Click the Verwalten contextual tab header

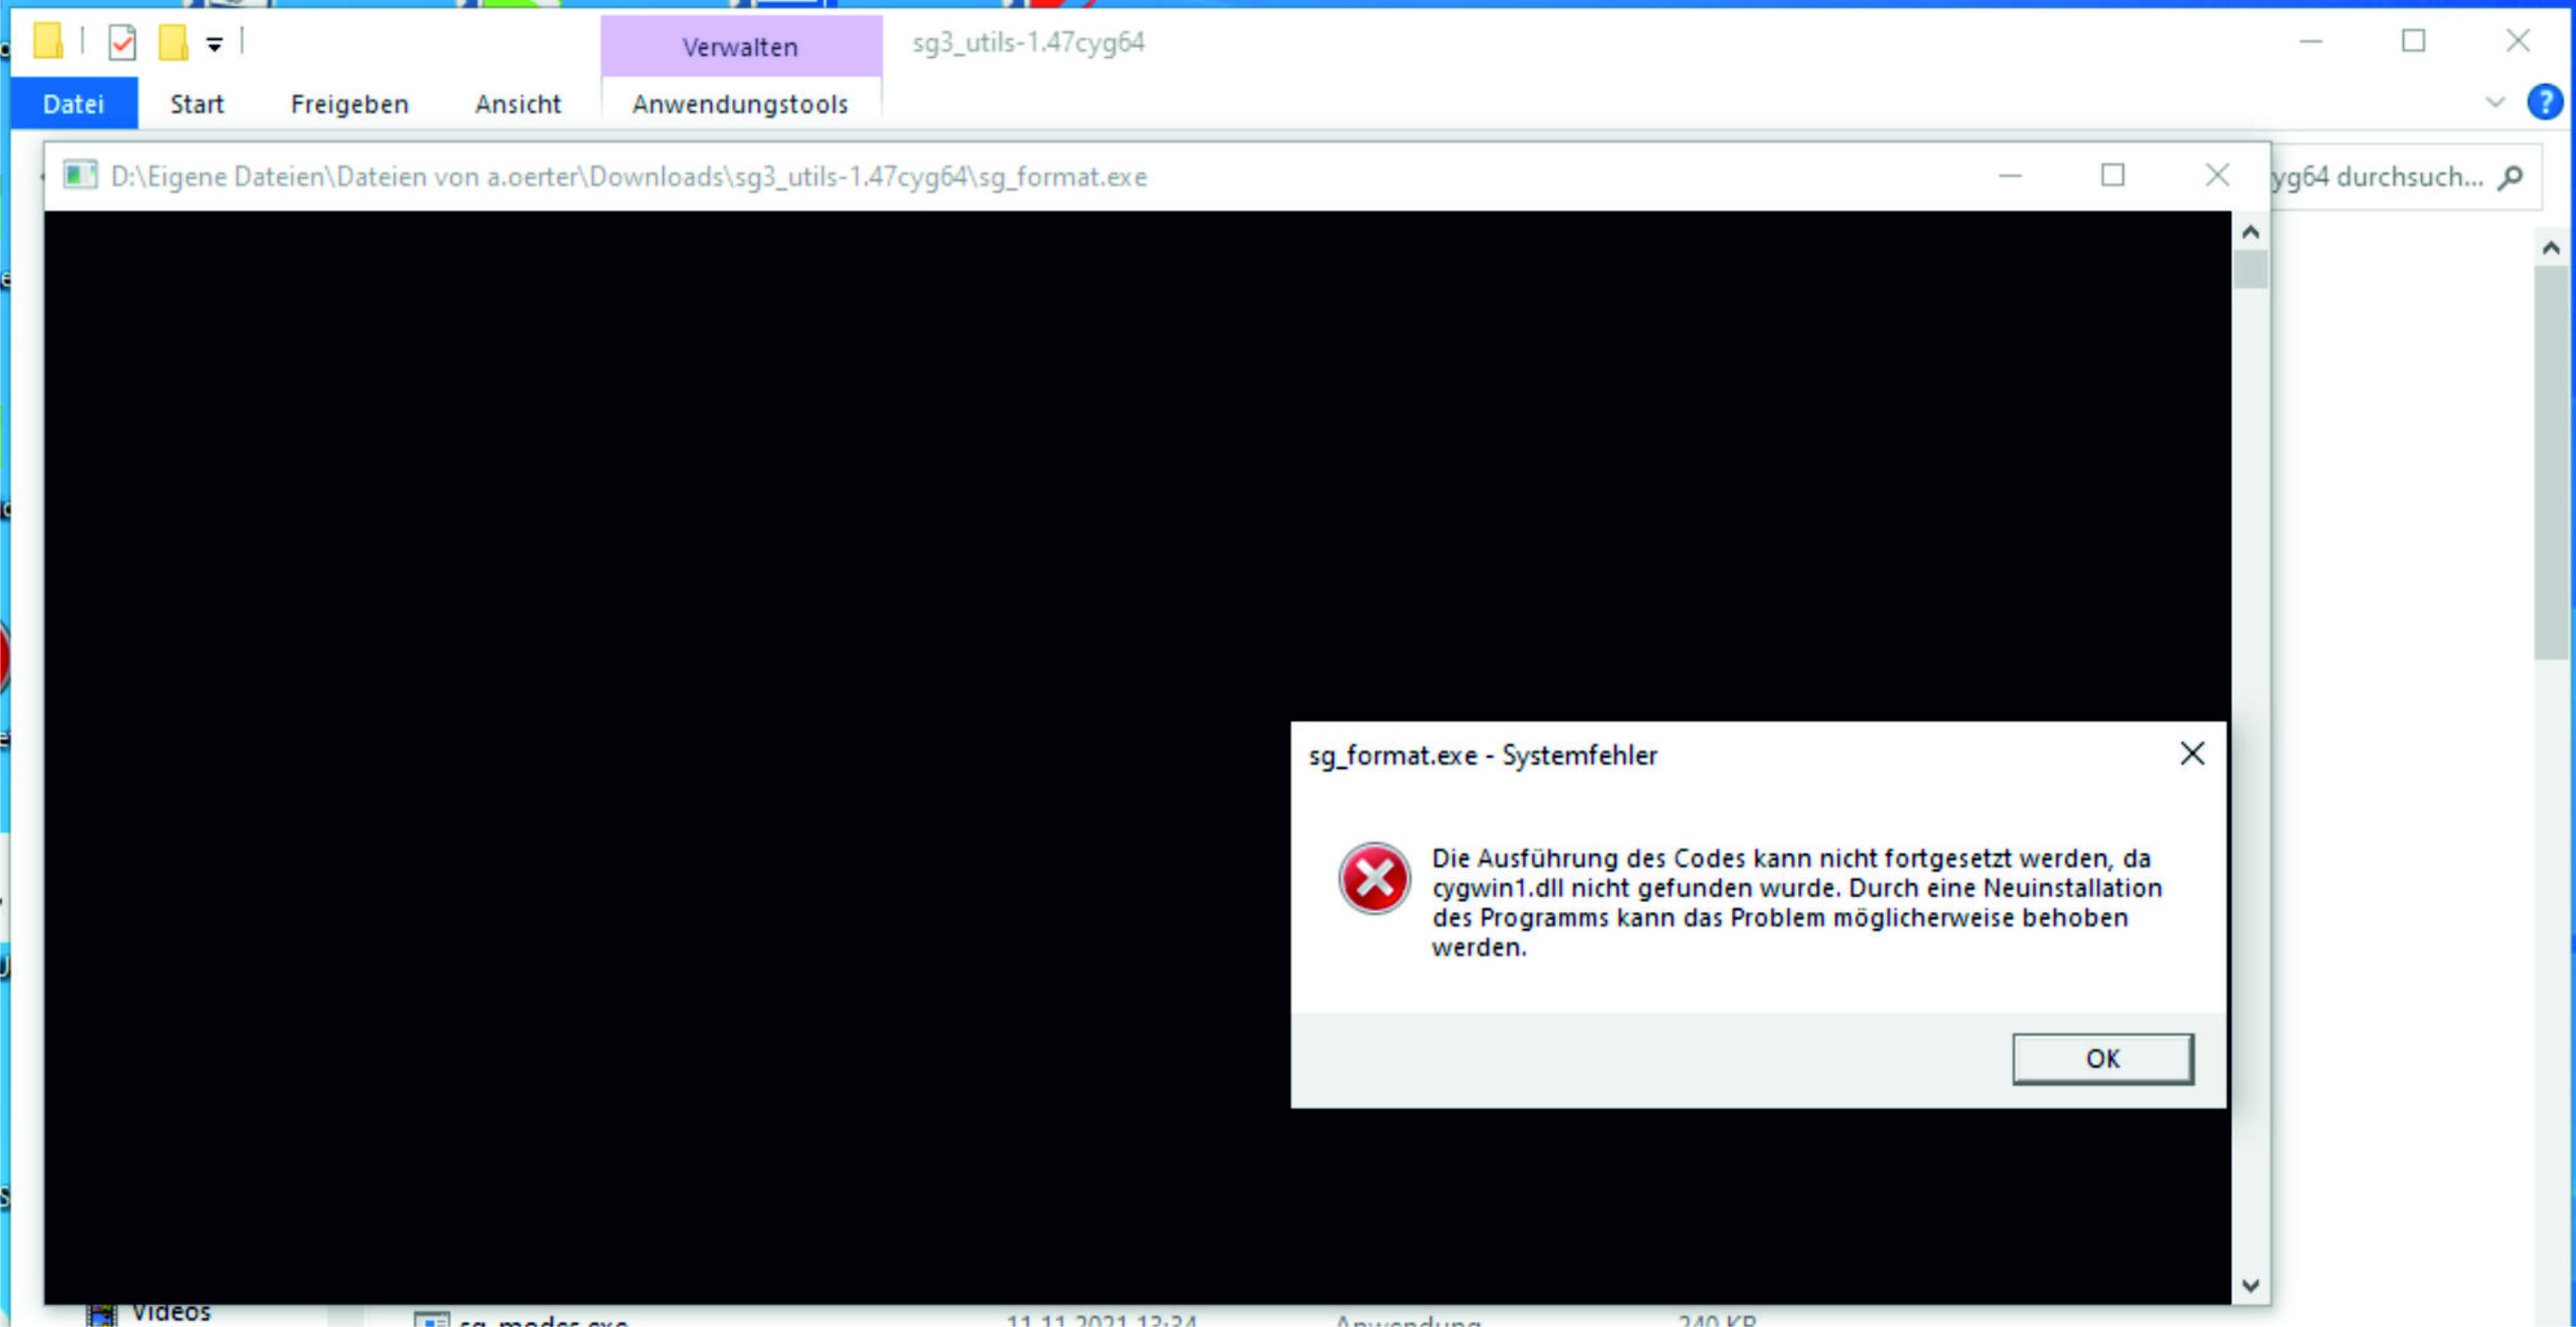point(740,47)
